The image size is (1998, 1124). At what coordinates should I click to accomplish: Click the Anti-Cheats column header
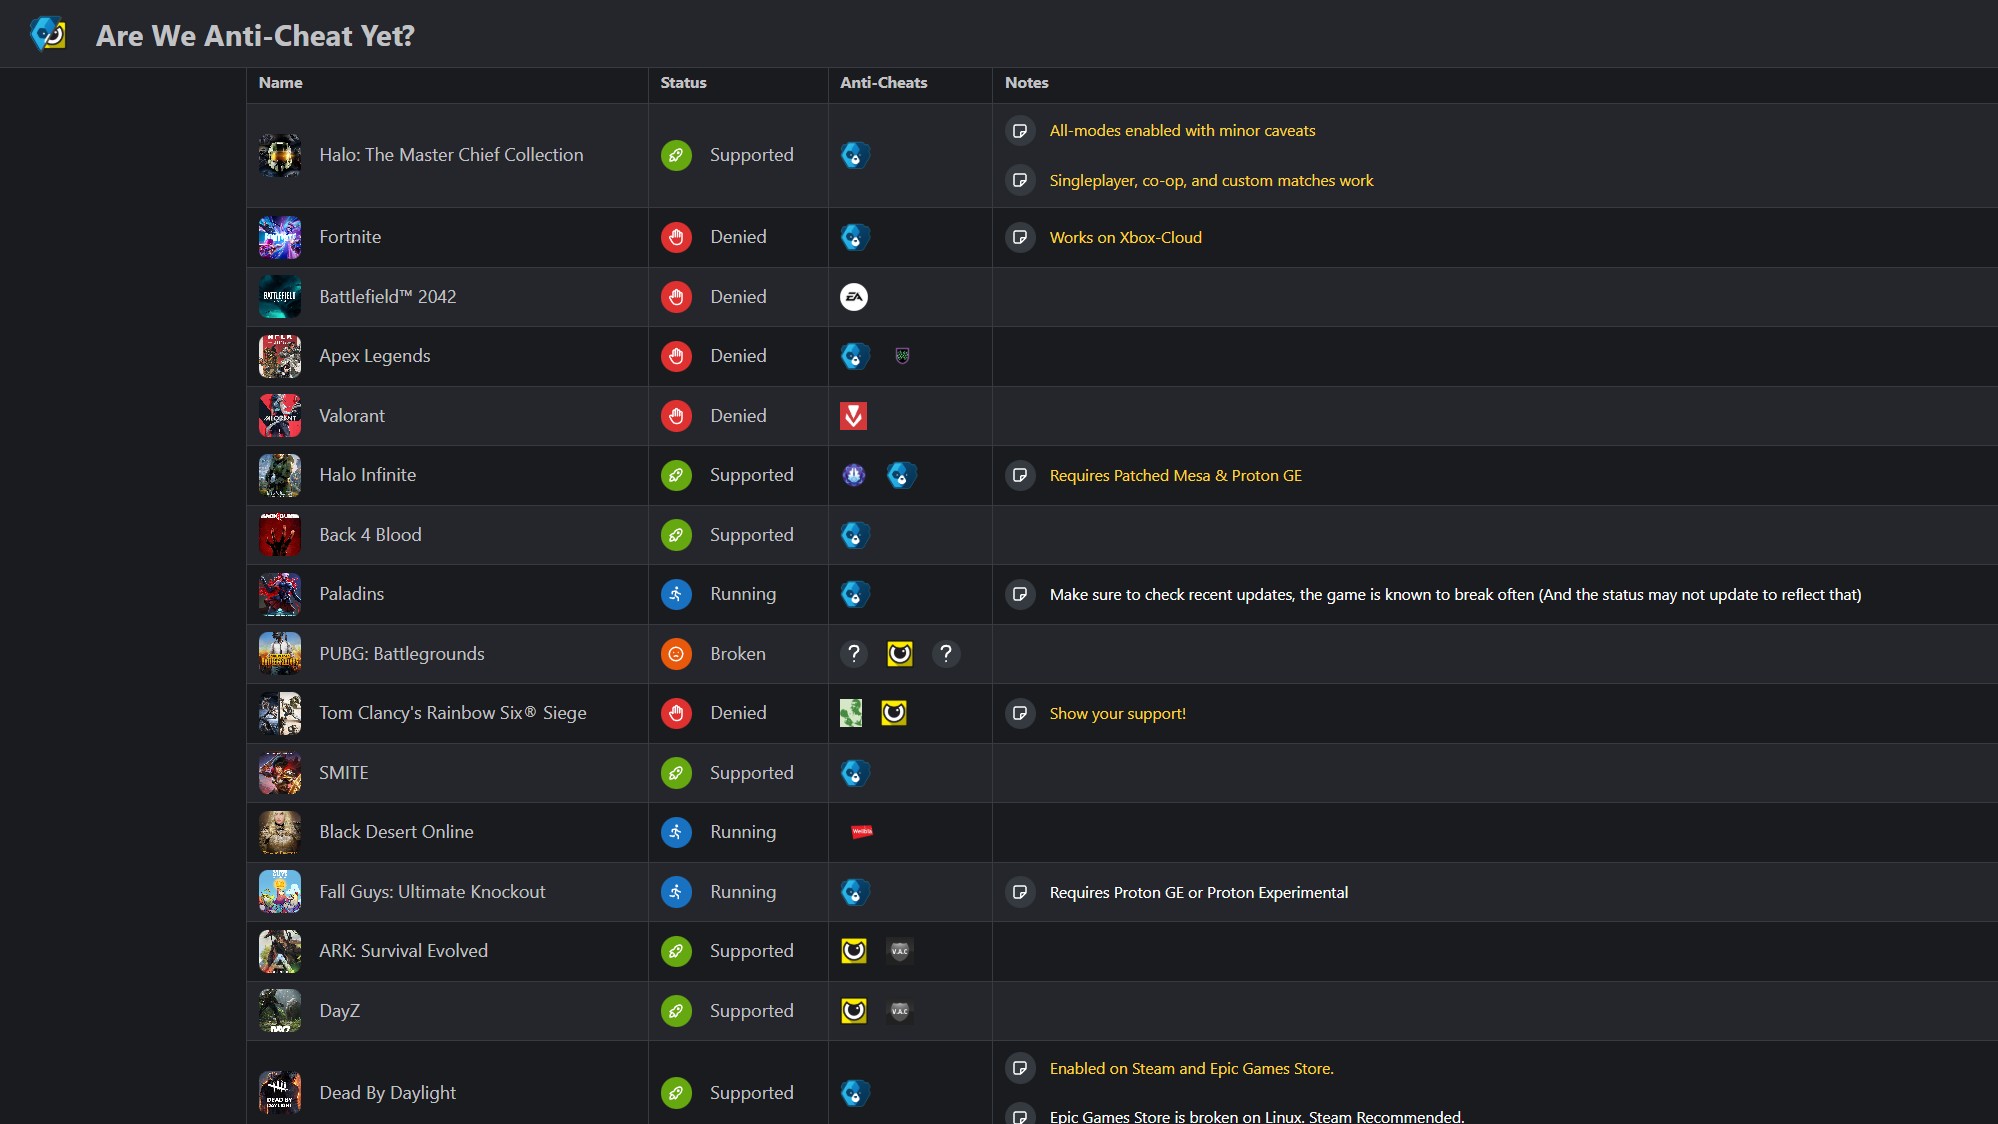[x=884, y=83]
